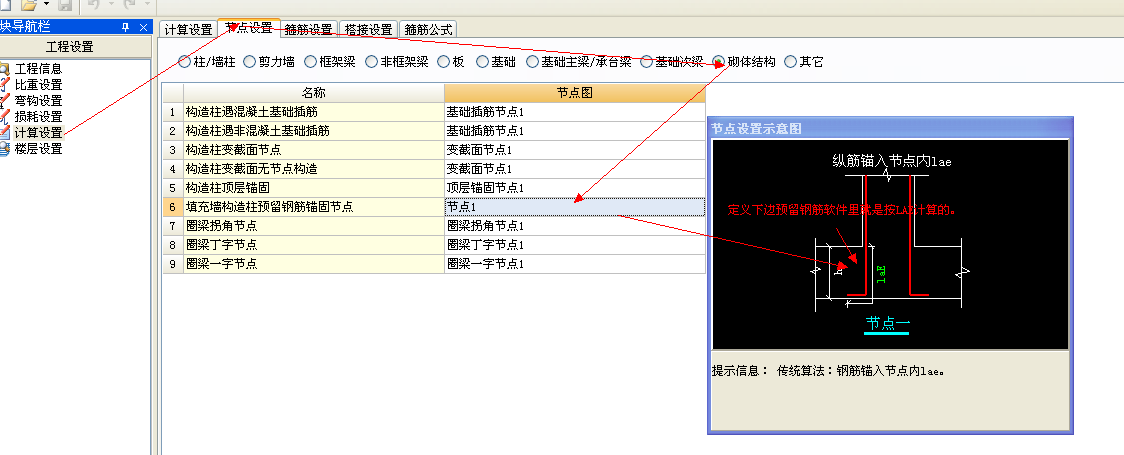
Task: Select row 构造柱遇混凝土基础插筋
Action: pos(314,112)
